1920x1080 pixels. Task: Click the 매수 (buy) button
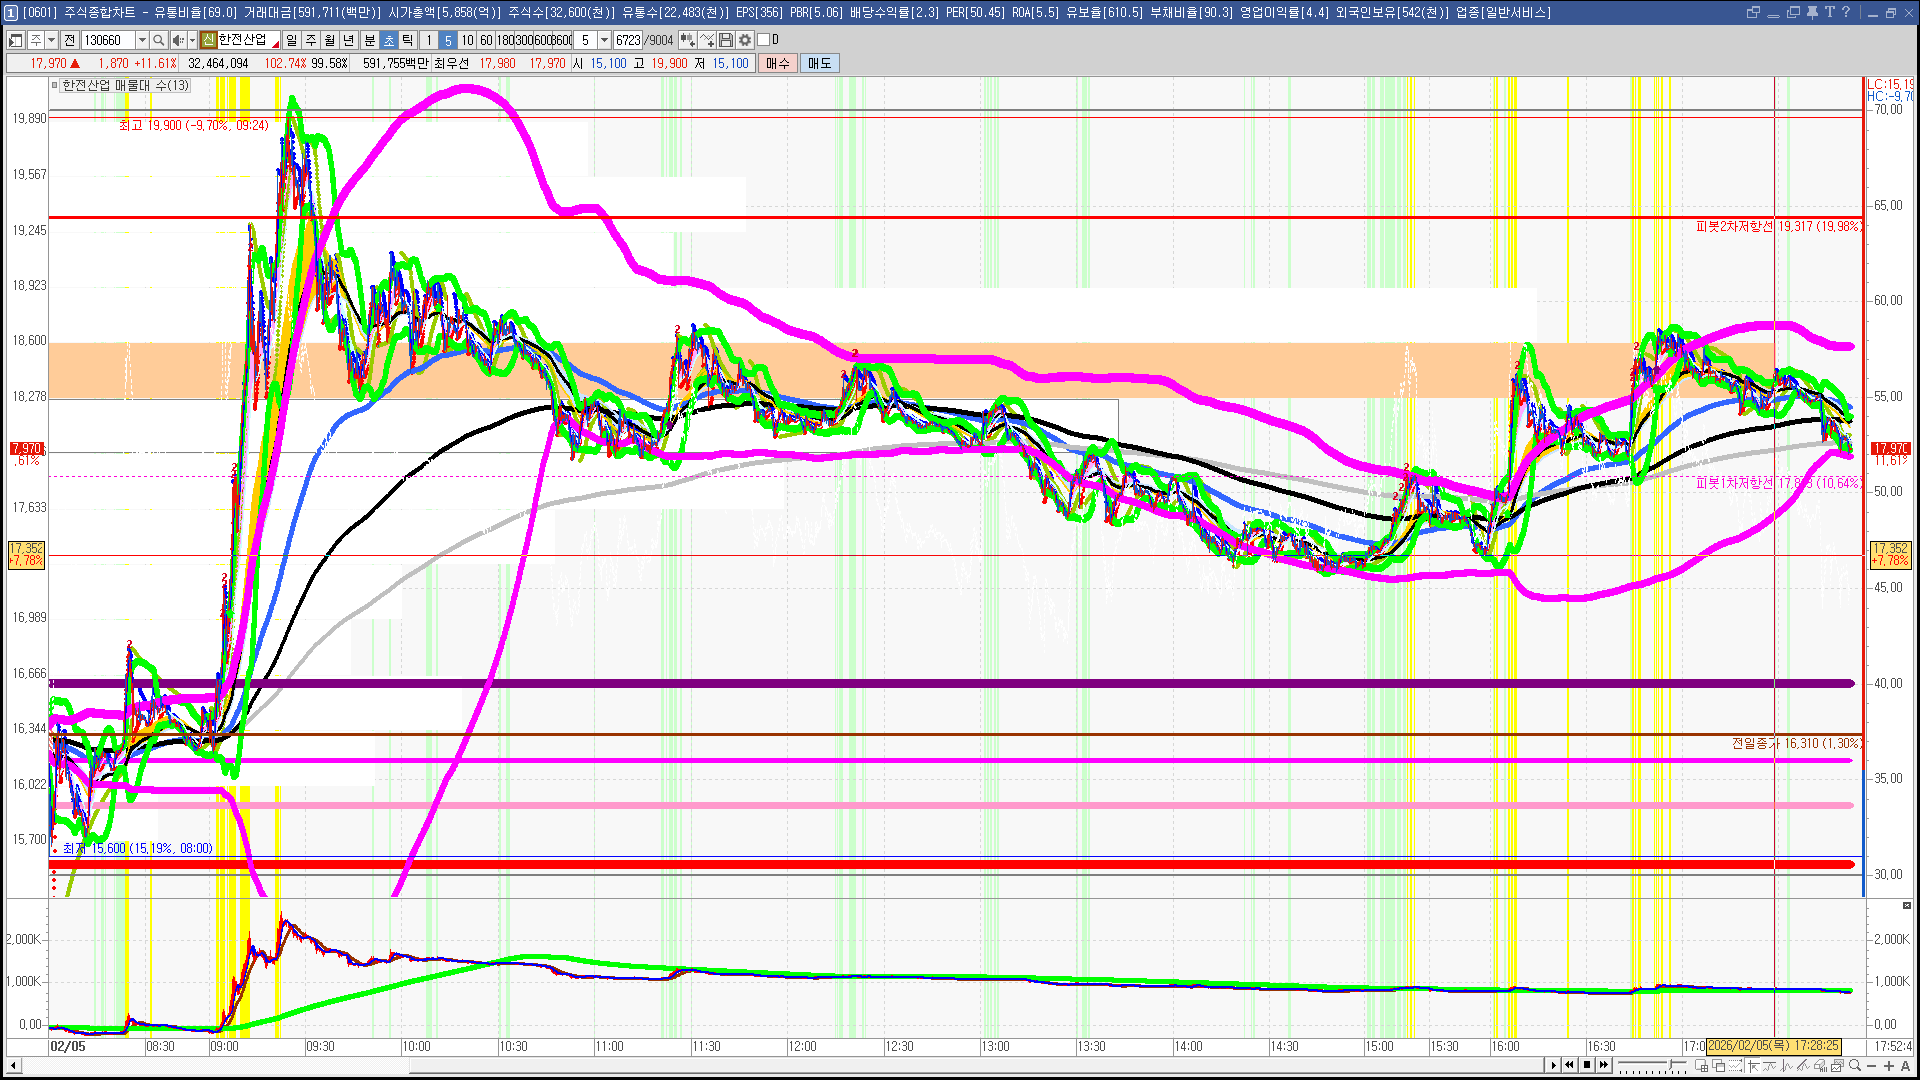[778, 63]
